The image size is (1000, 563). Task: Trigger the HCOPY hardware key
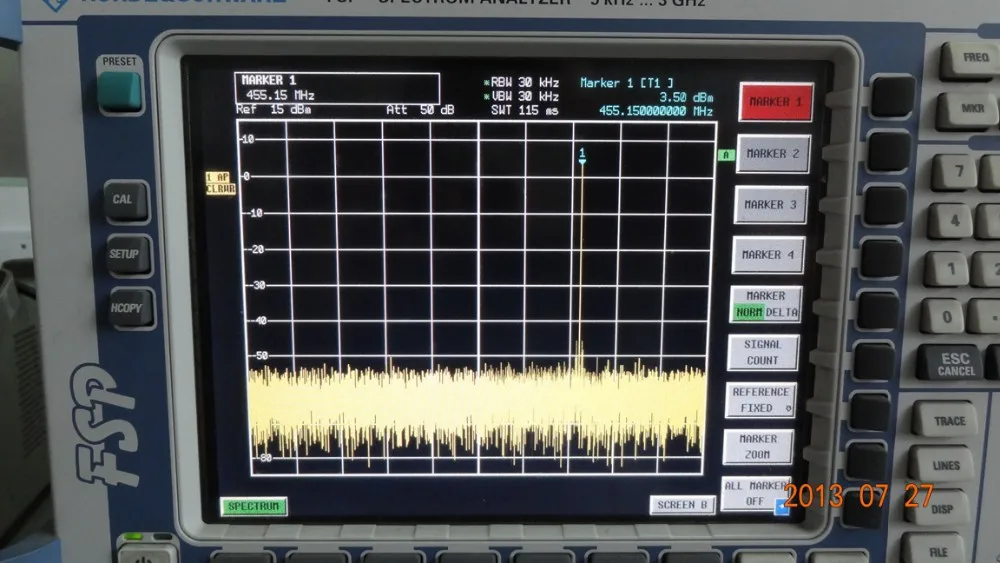[x=131, y=309]
